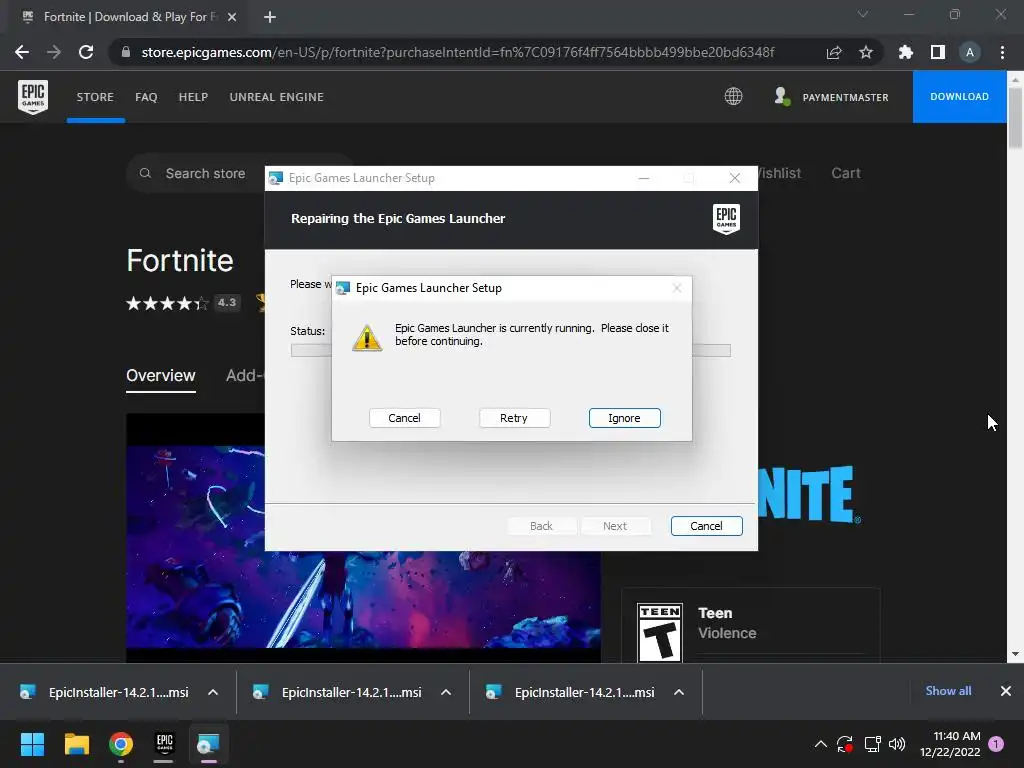The height and width of the screenshot is (768, 1024).
Task: Open the Chrome three-dot menu
Action: click(1002, 52)
